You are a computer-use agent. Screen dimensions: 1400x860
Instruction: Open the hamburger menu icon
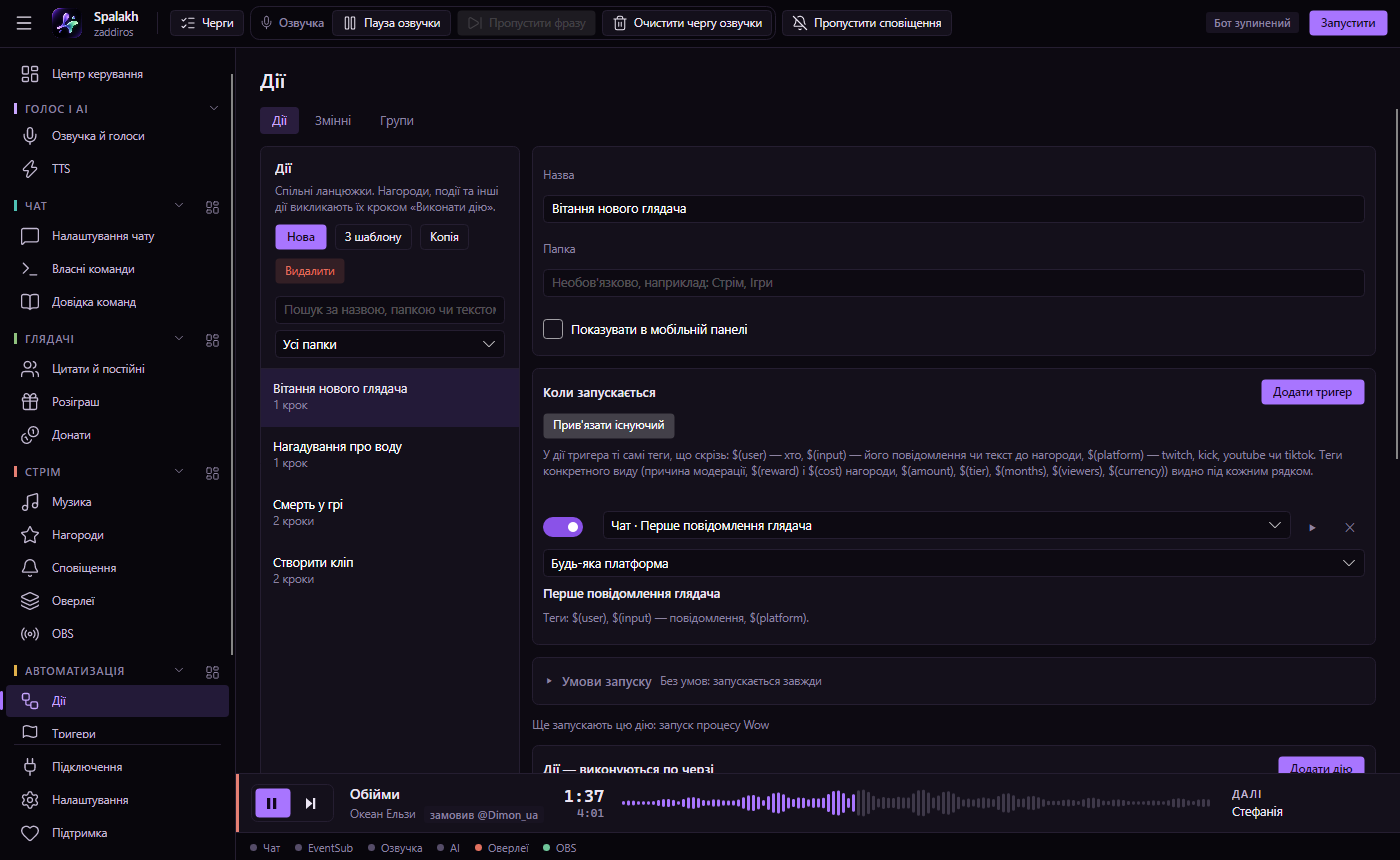24,23
